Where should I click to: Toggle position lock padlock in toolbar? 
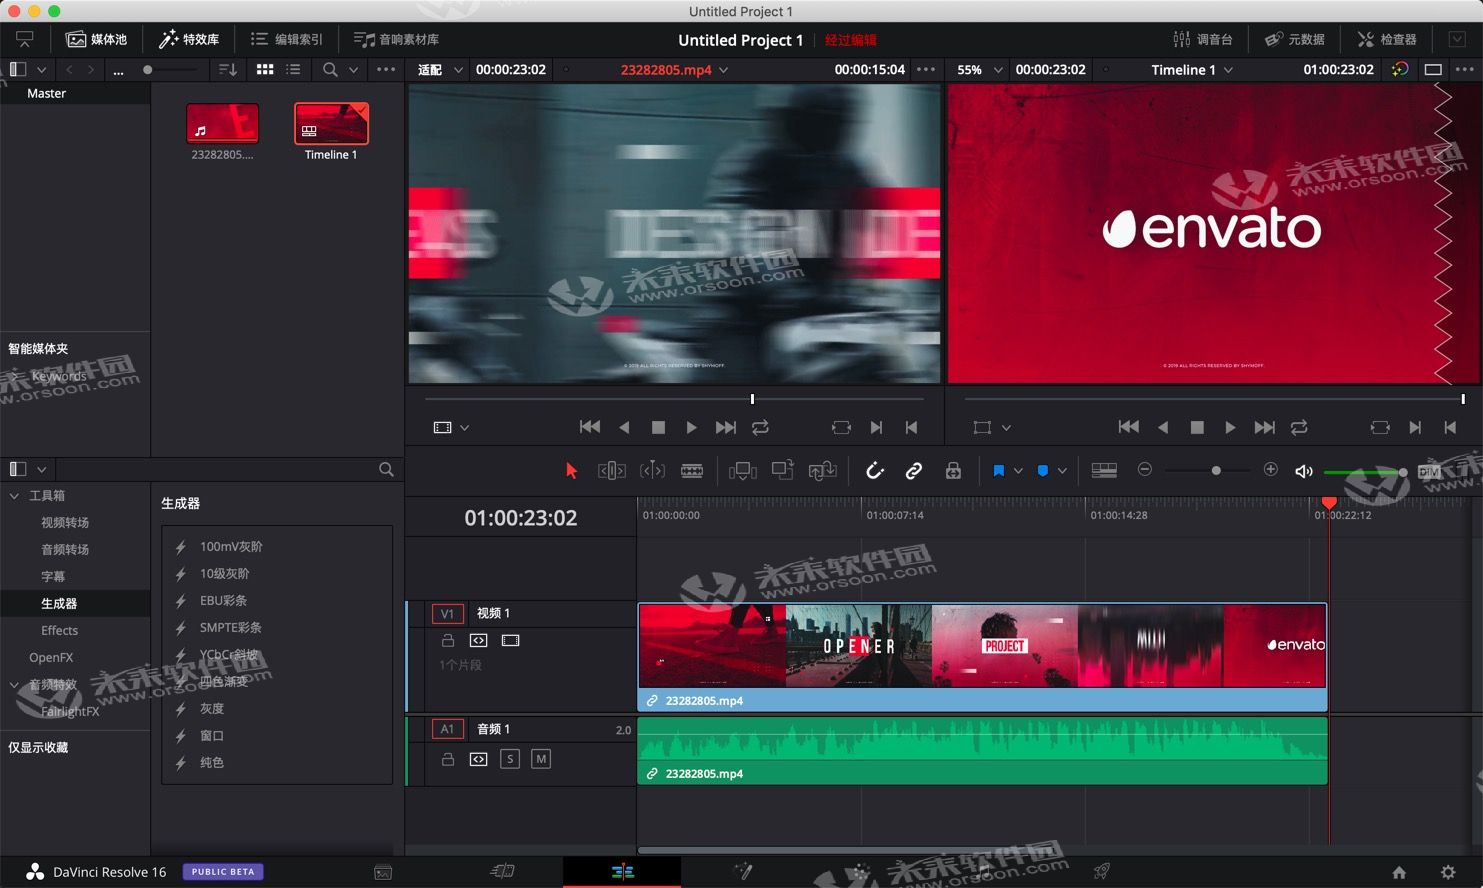[x=953, y=471]
